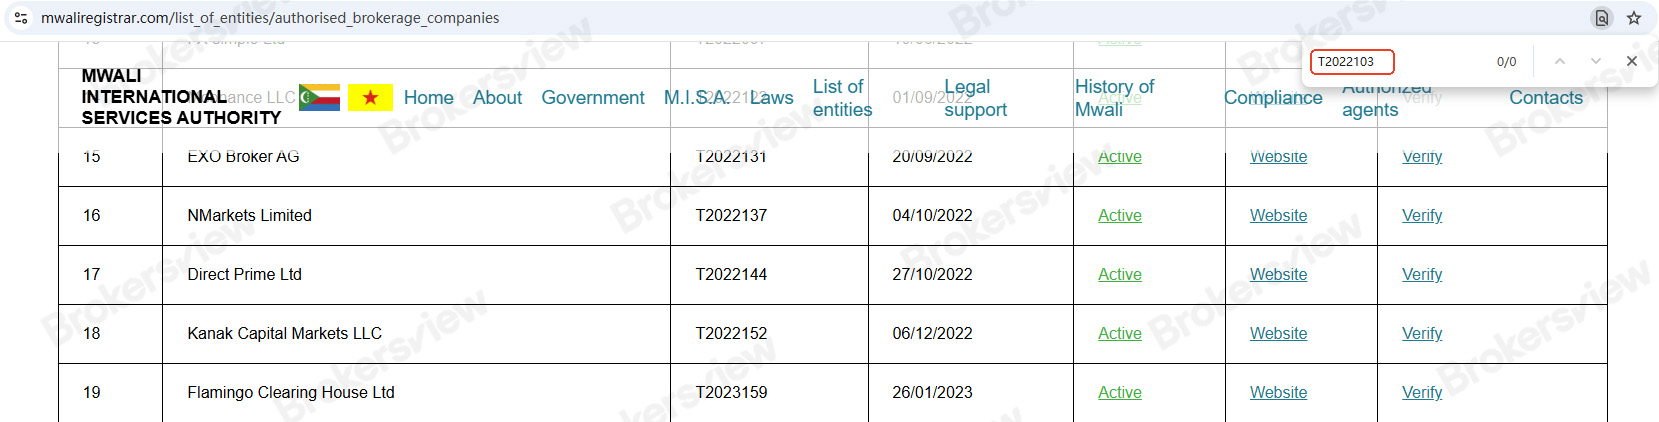Click Verify for Direct Prime Ltd
The height and width of the screenshot is (422, 1659).
click(1421, 274)
